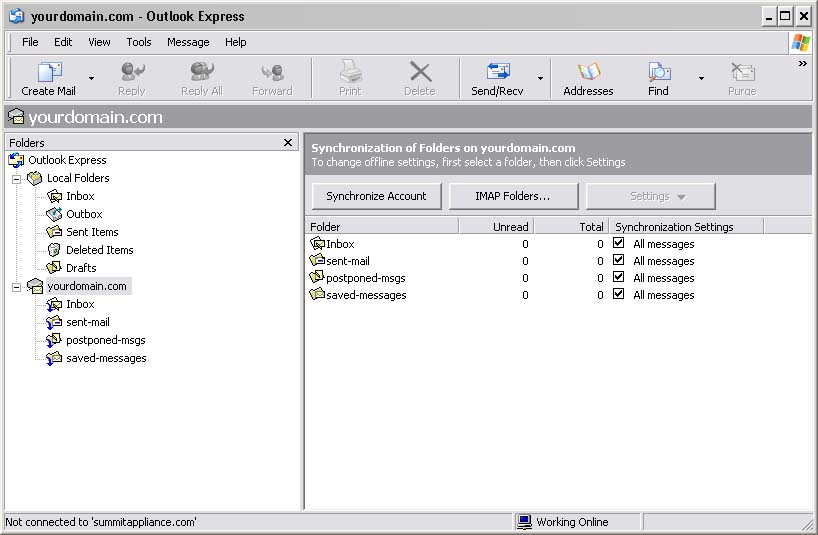Click the Outlook Express root tree icon
This screenshot has width=818, height=535.
point(16,160)
